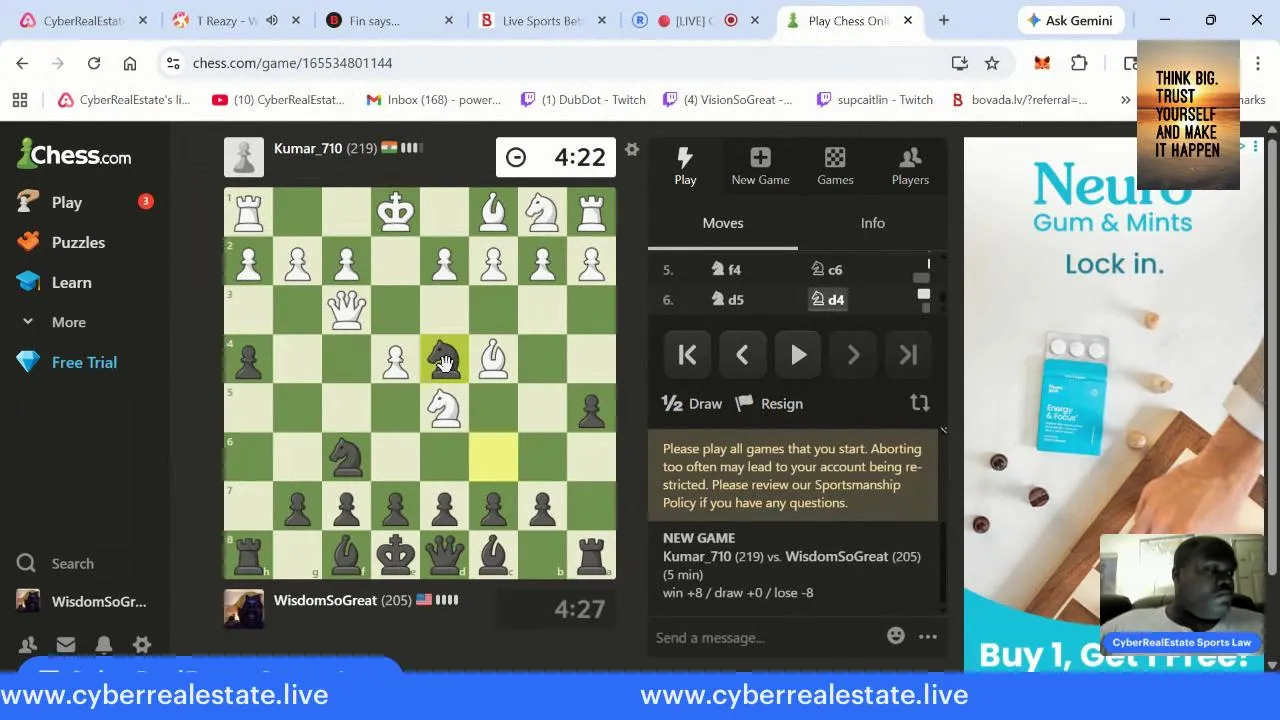Select the Info tab
1280x720 pixels.
(x=873, y=223)
